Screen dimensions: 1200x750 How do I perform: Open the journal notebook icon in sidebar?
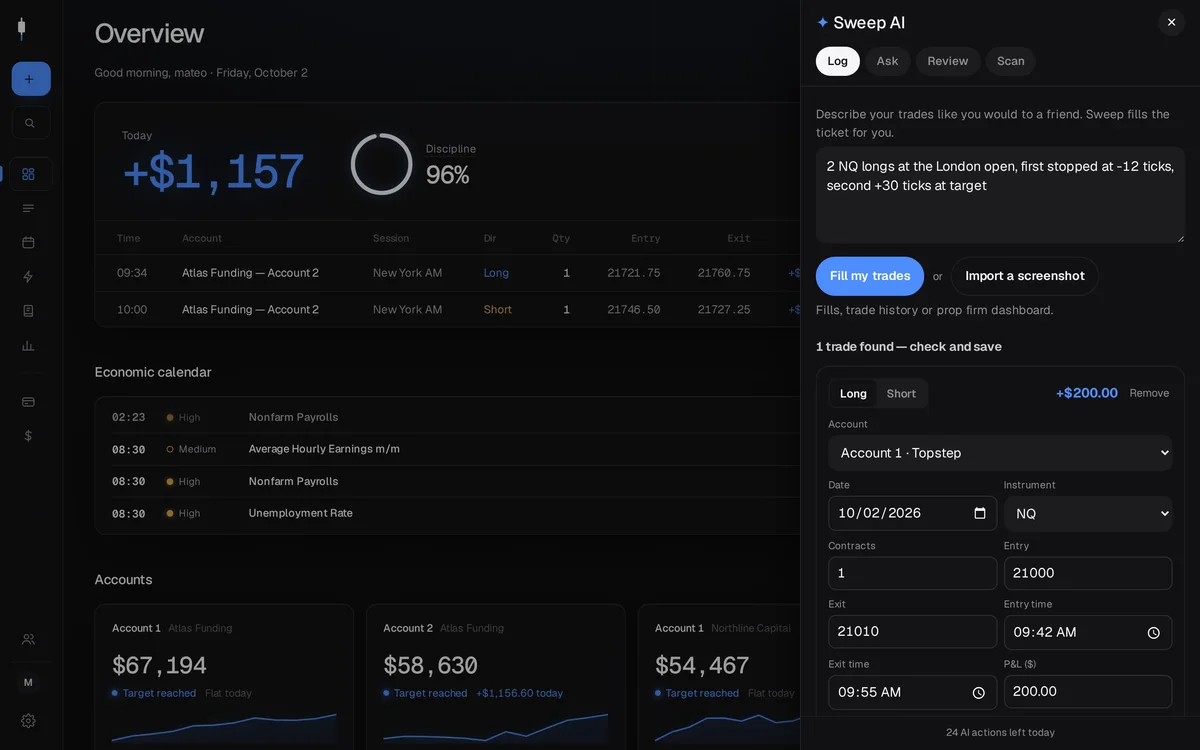(28, 311)
